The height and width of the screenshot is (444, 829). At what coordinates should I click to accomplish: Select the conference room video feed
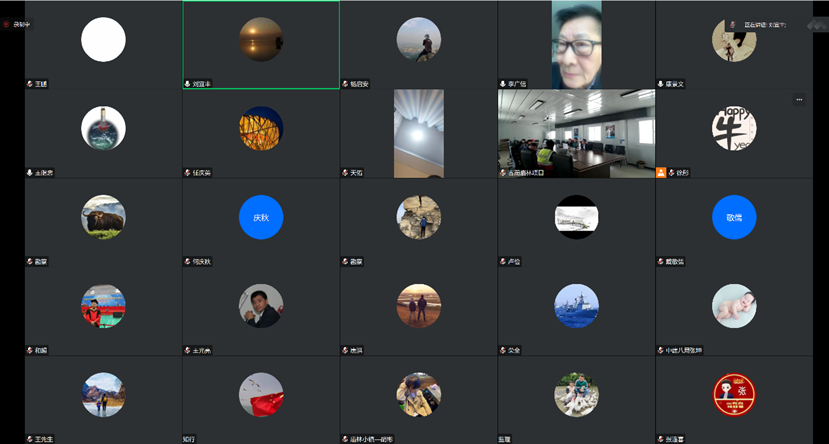coord(576,133)
